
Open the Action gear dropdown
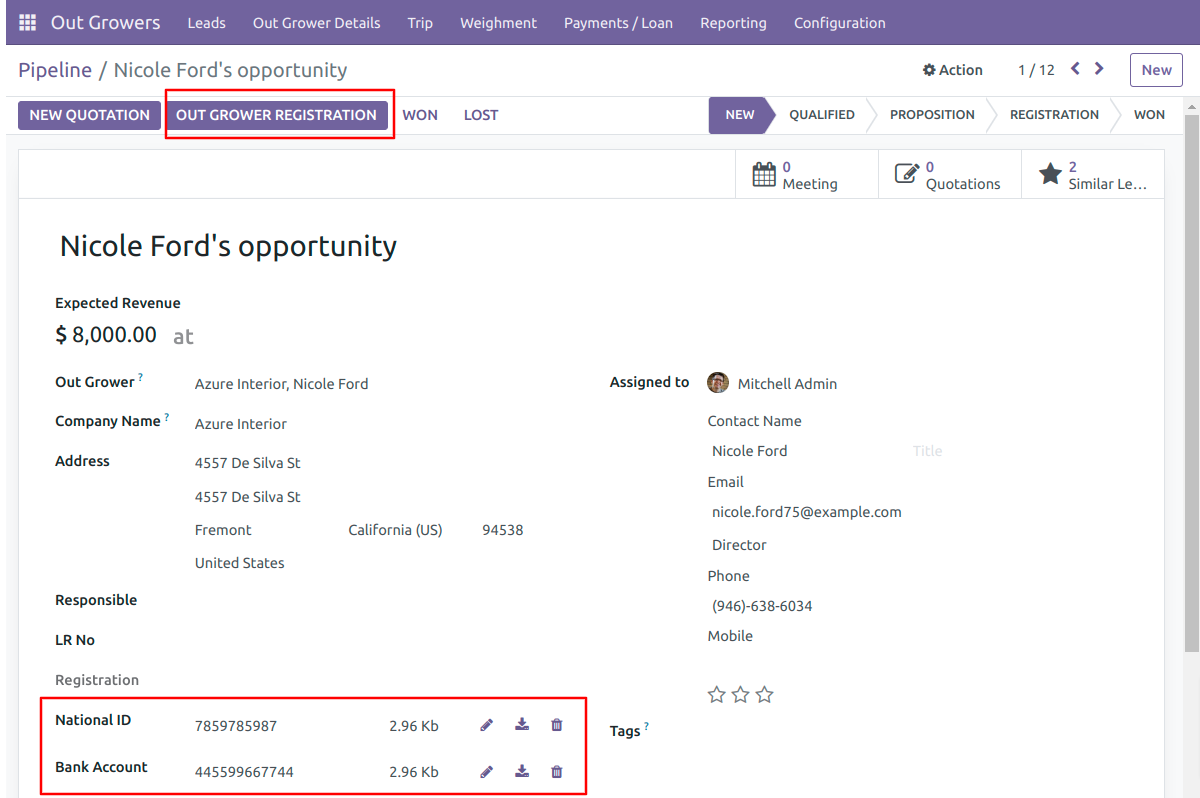click(953, 70)
